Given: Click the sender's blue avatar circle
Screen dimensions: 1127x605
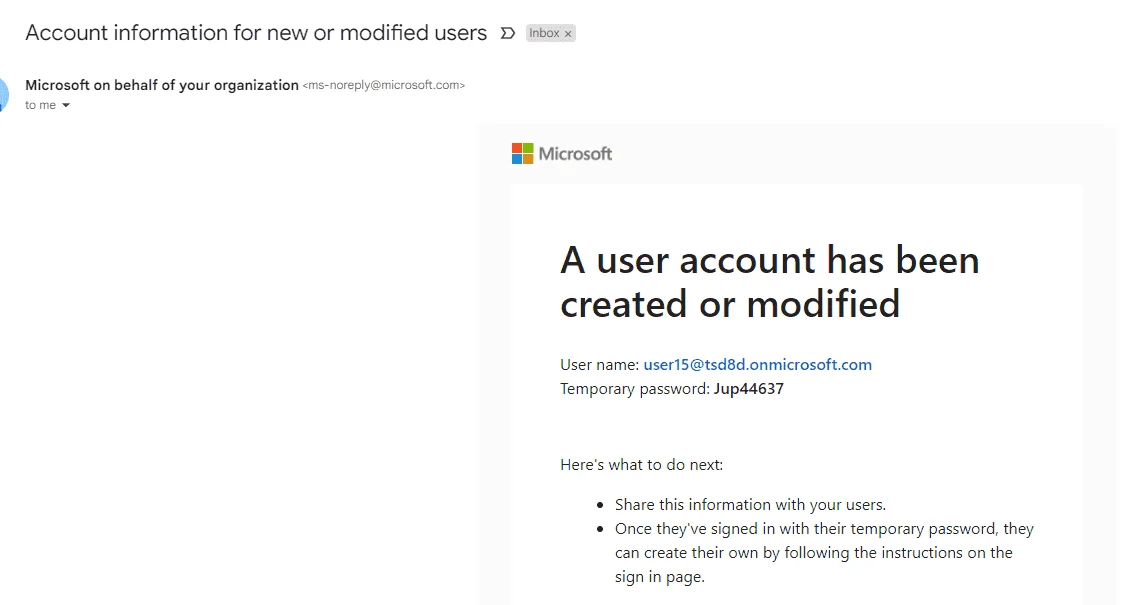Looking at the screenshot, I should pyautogui.click(x=4, y=94).
